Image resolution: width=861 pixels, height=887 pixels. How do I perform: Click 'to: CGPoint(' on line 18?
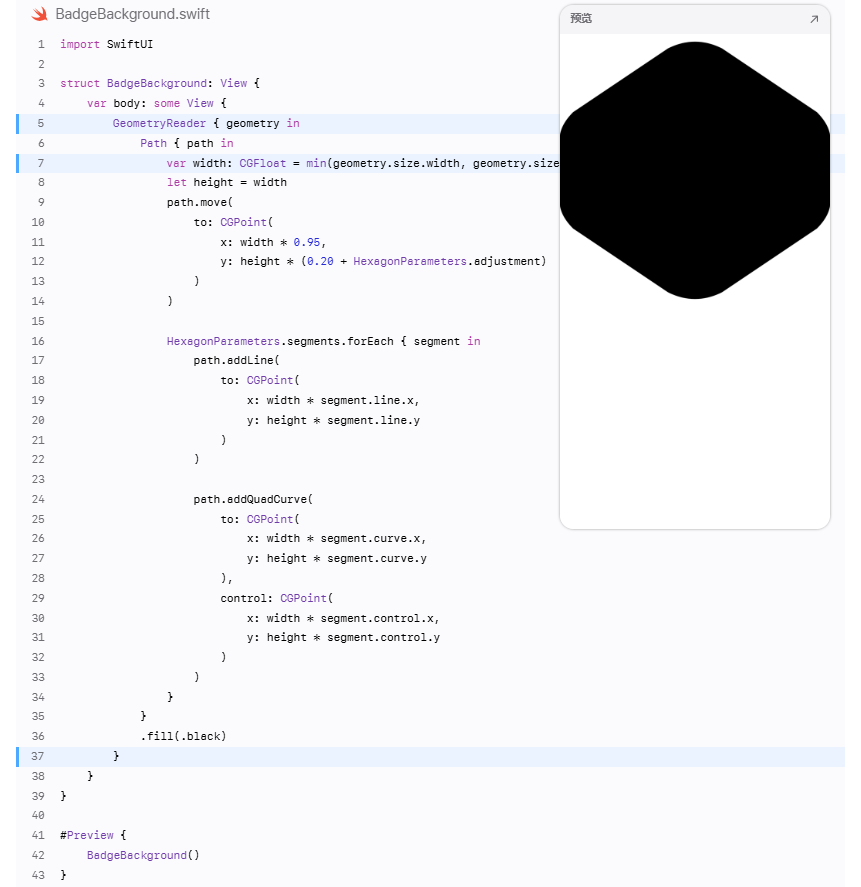[260, 380]
